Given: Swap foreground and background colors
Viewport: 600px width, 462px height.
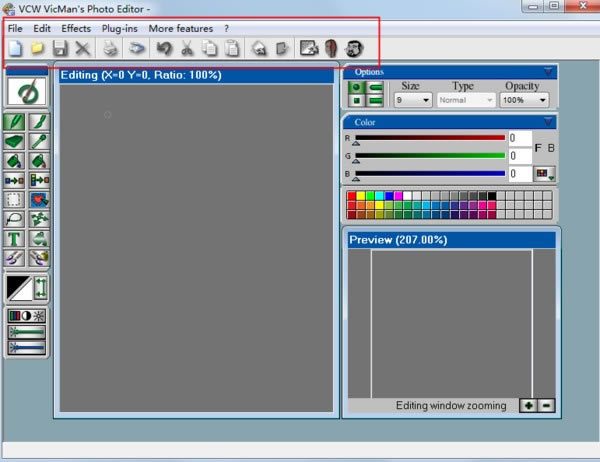Looking at the screenshot, I should [x=41, y=288].
